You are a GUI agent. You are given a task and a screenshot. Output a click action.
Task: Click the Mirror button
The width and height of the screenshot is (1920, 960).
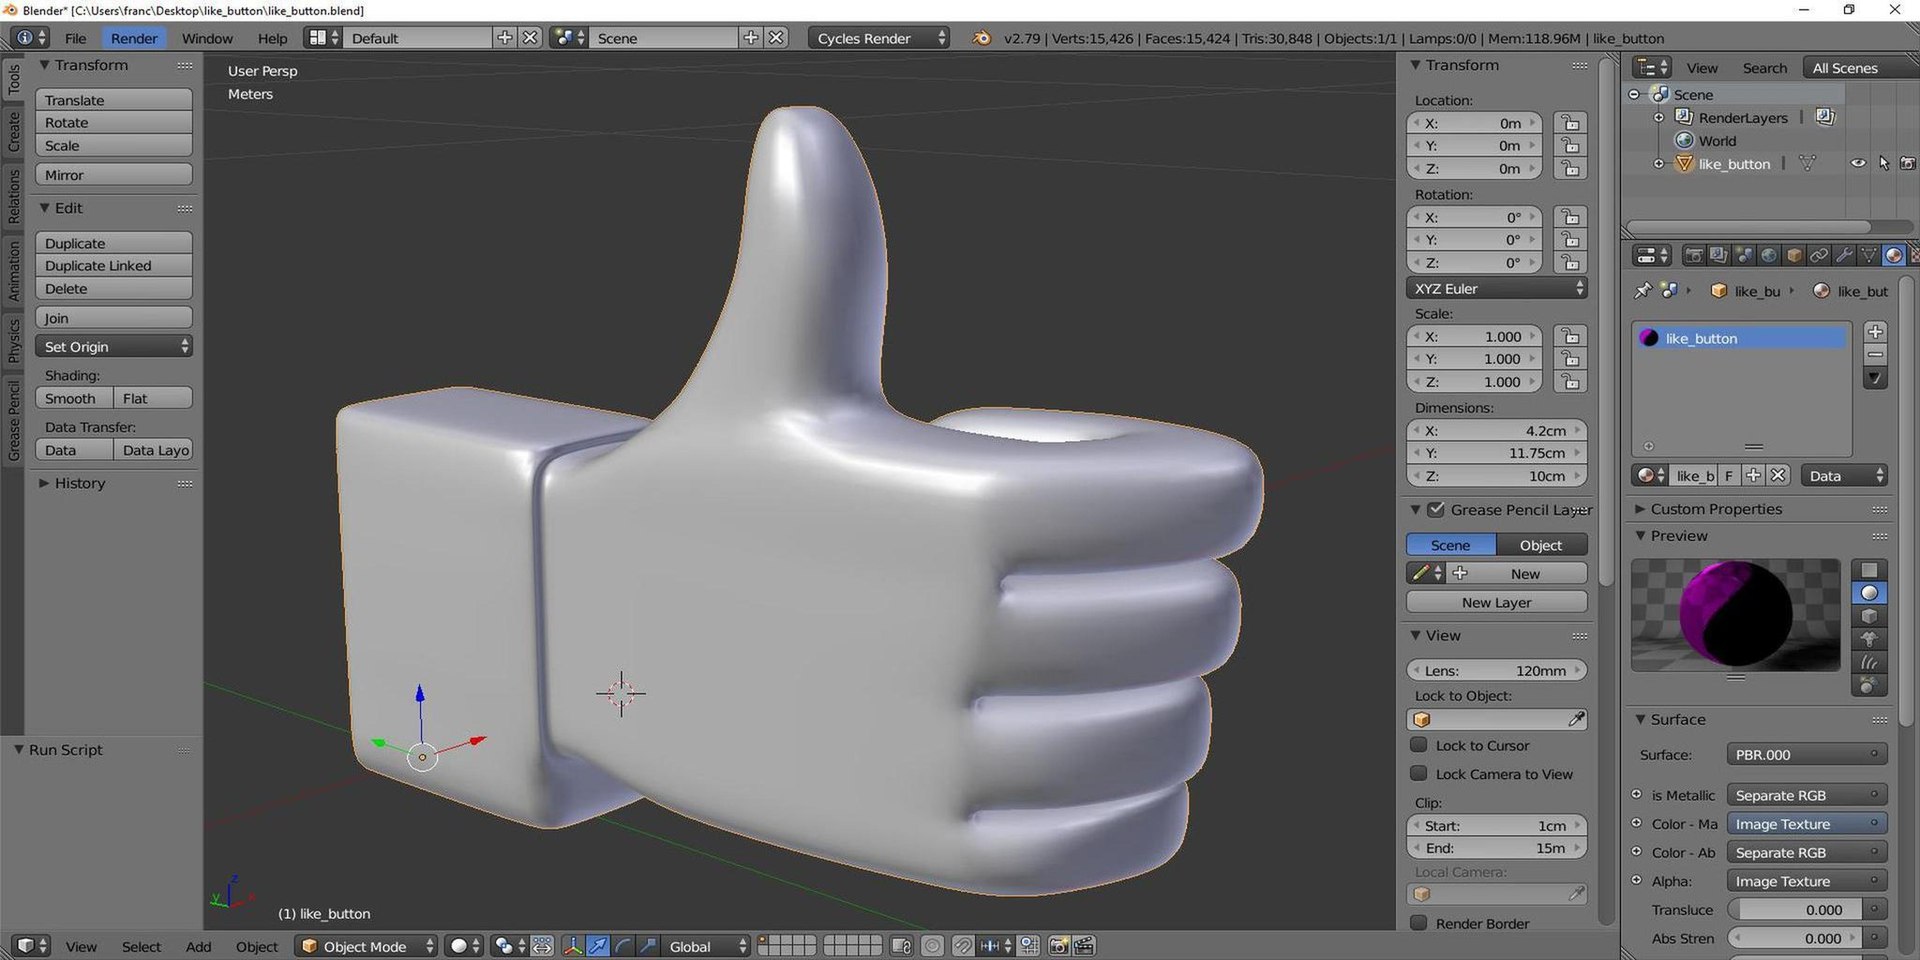point(113,175)
